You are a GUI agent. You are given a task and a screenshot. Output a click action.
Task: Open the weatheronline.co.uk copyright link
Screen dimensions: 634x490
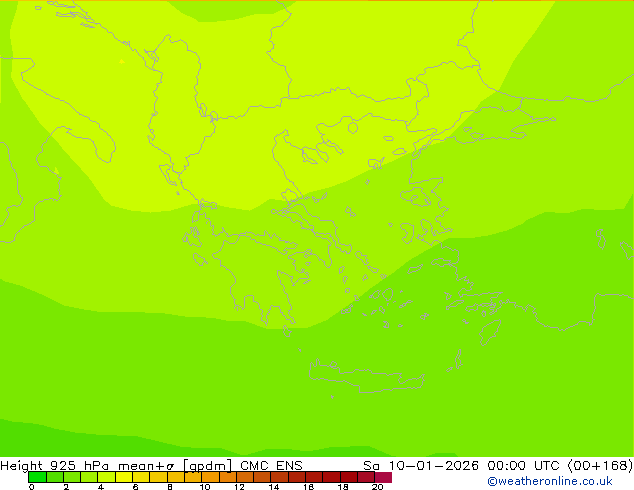(550, 481)
